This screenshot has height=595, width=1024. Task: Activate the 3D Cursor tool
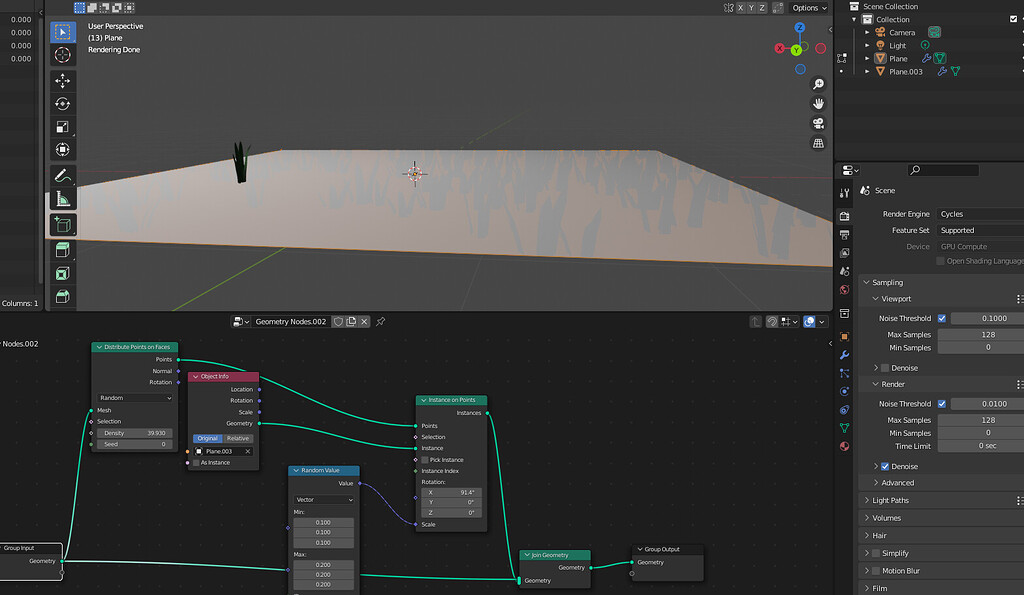[x=63, y=55]
